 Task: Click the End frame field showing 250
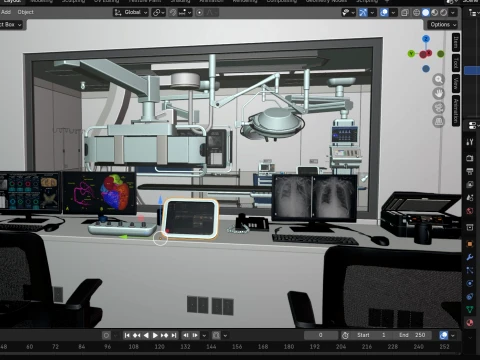pos(412,335)
